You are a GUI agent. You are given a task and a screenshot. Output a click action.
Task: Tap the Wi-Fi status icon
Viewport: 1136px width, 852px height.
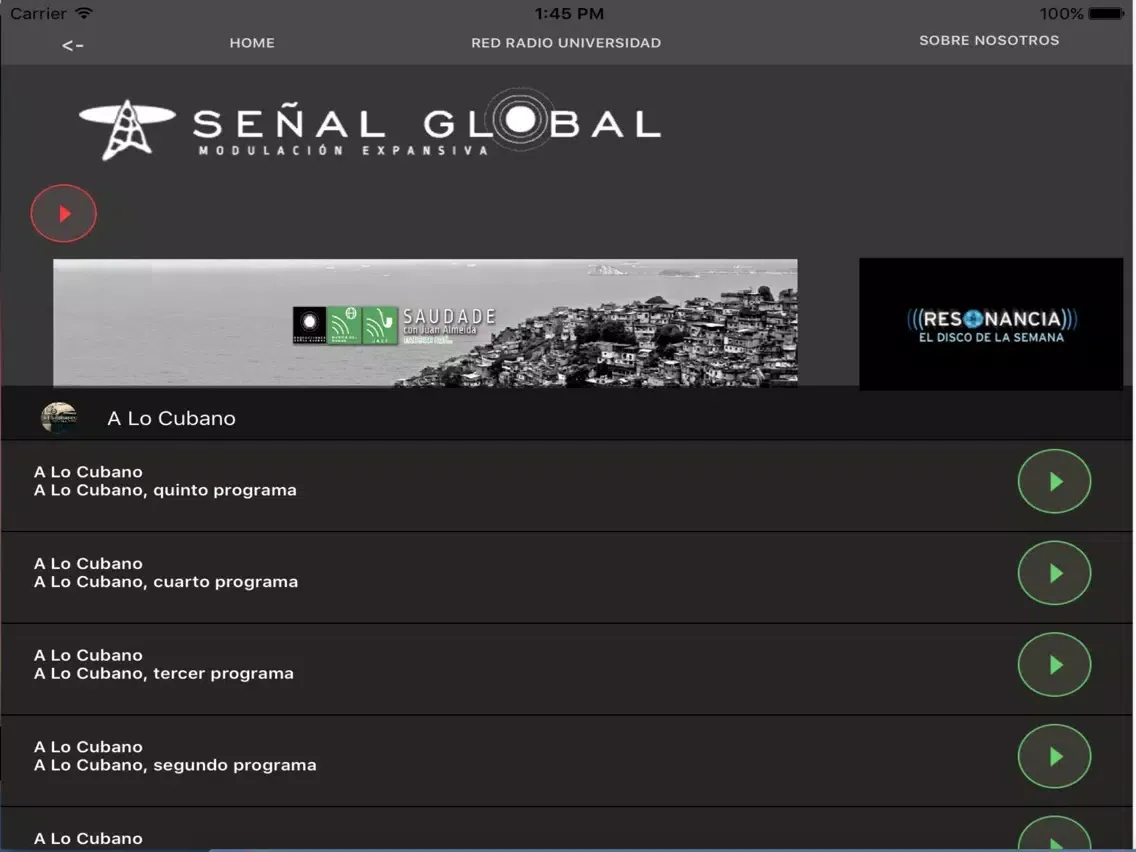coord(85,13)
